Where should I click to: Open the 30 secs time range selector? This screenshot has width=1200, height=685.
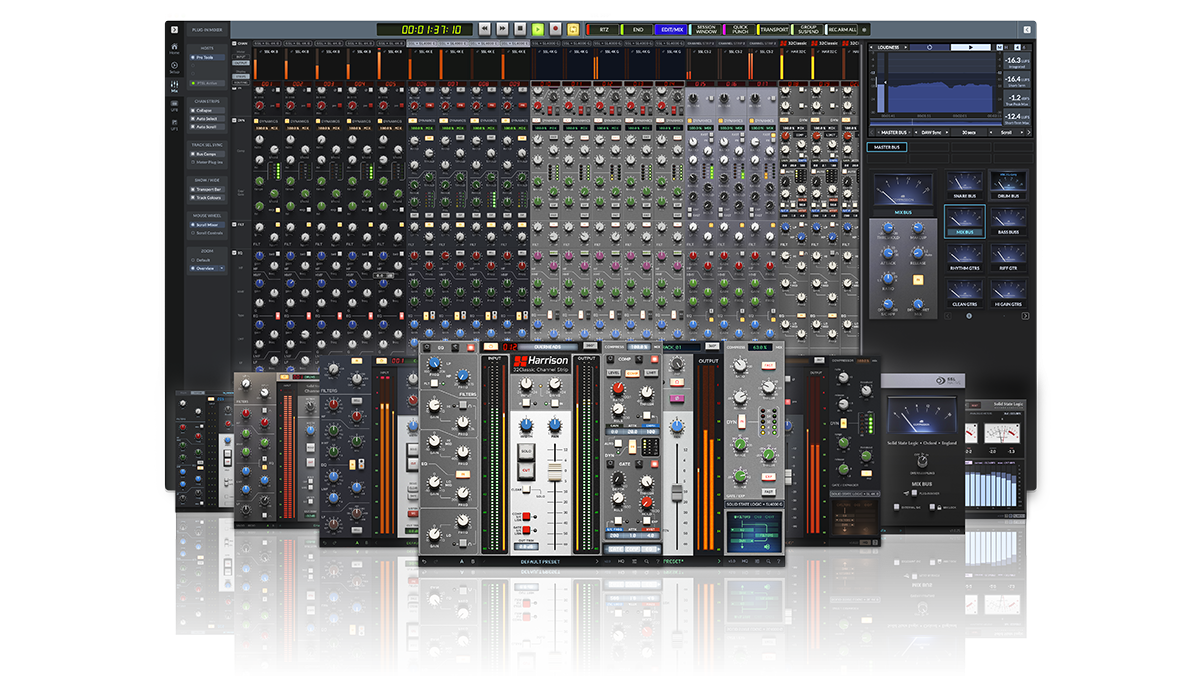click(x=969, y=132)
